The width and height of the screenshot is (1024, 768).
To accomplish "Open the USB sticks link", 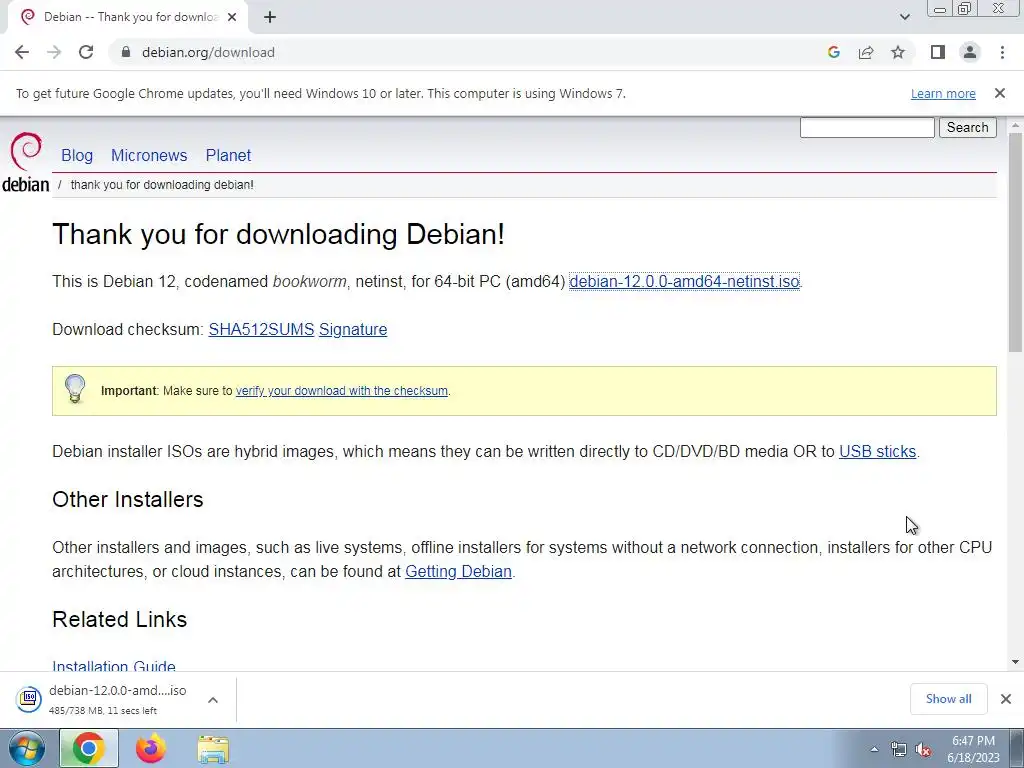I will 877,451.
